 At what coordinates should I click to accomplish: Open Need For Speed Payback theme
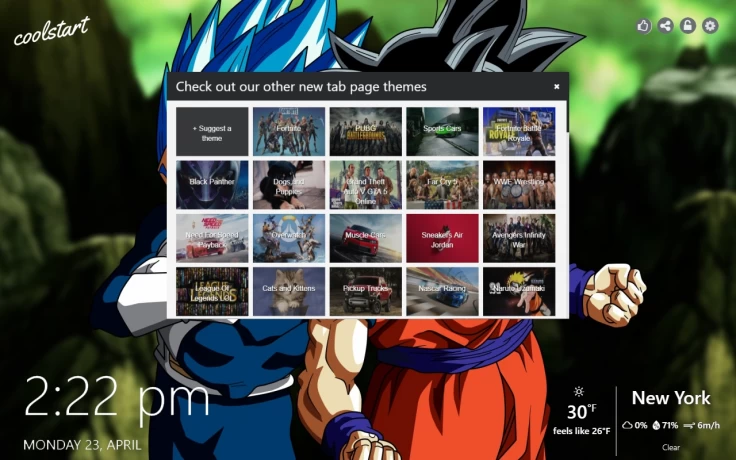coord(212,238)
